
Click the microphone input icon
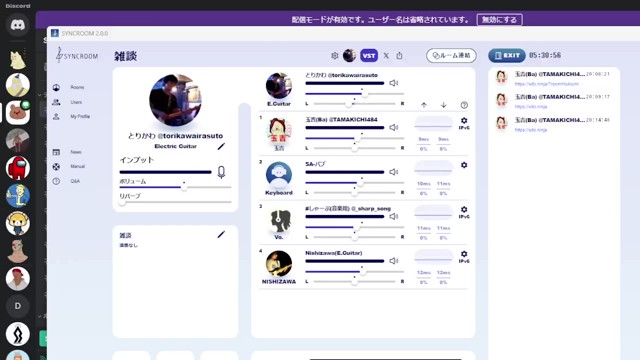point(221,172)
